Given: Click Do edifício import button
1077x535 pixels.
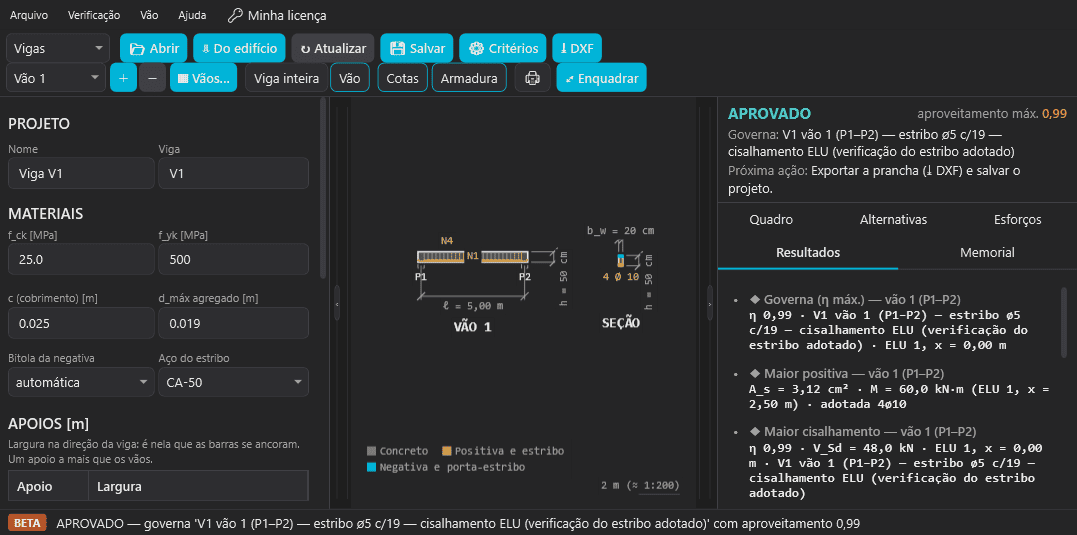Looking at the screenshot, I should (239, 49).
